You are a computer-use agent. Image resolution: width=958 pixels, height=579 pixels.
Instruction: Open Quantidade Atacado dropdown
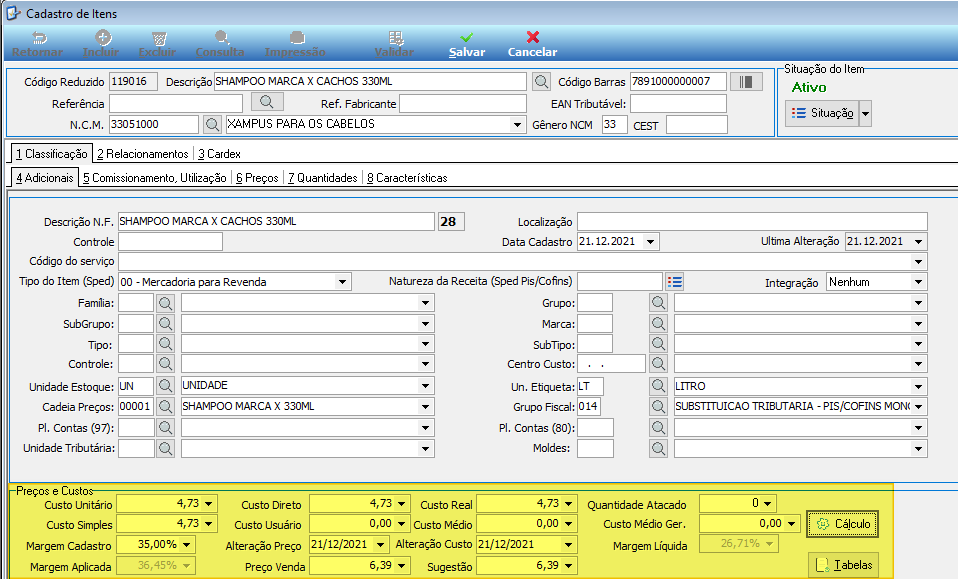pyautogui.click(x=768, y=504)
